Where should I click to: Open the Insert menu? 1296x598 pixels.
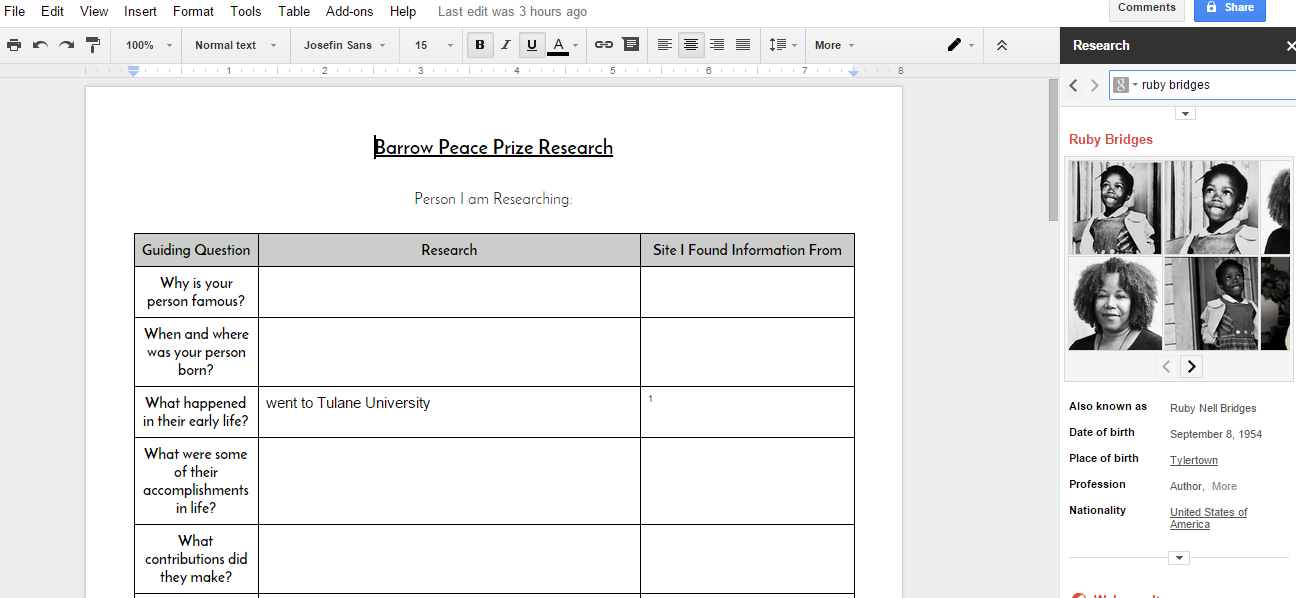140,11
